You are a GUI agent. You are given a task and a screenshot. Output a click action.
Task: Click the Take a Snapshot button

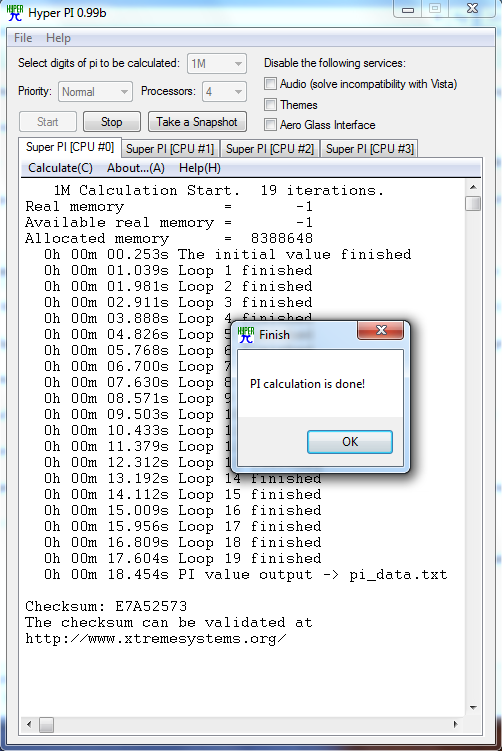pyautogui.click(x=197, y=122)
